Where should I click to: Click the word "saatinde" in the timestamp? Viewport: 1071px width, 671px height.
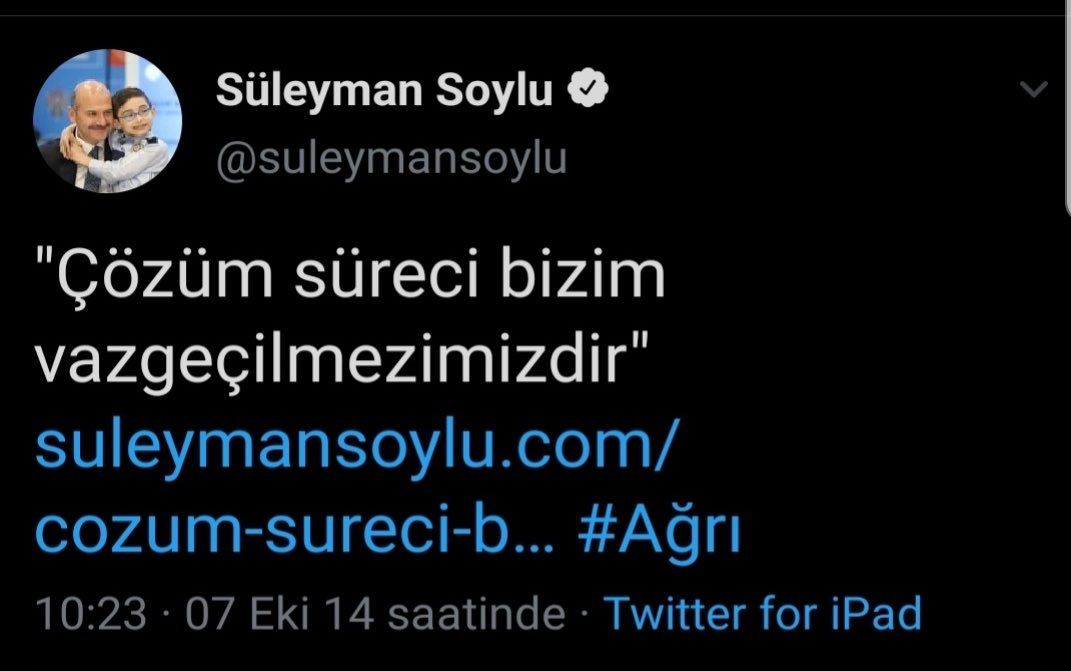tap(476, 614)
